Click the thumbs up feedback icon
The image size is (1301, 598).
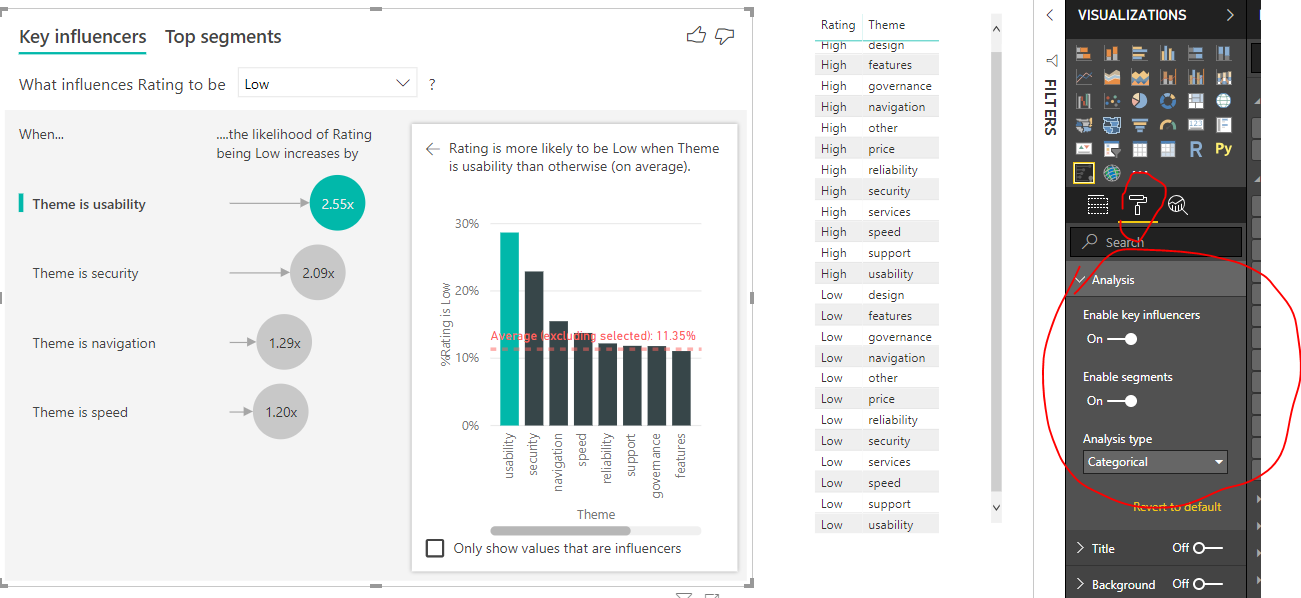coord(696,36)
